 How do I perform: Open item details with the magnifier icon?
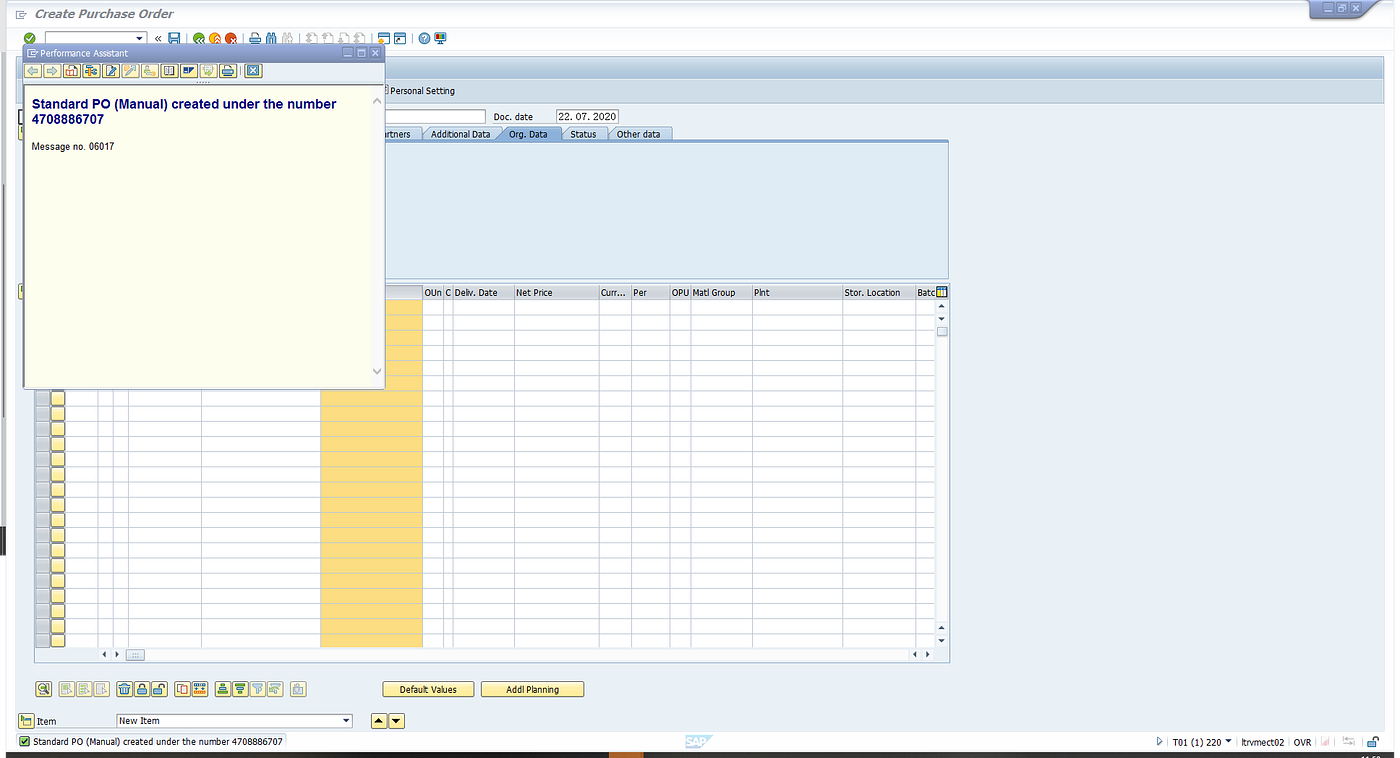43,689
